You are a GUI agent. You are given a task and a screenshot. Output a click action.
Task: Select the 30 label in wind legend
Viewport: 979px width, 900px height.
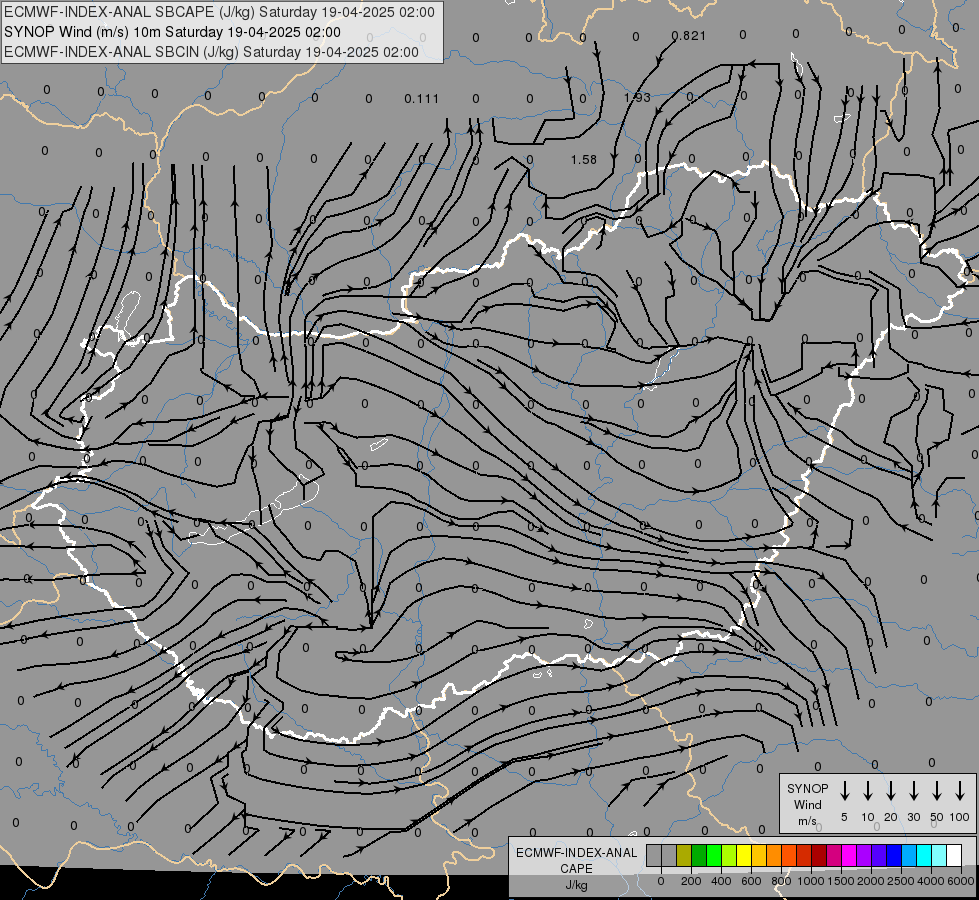click(x=913, y=817)
